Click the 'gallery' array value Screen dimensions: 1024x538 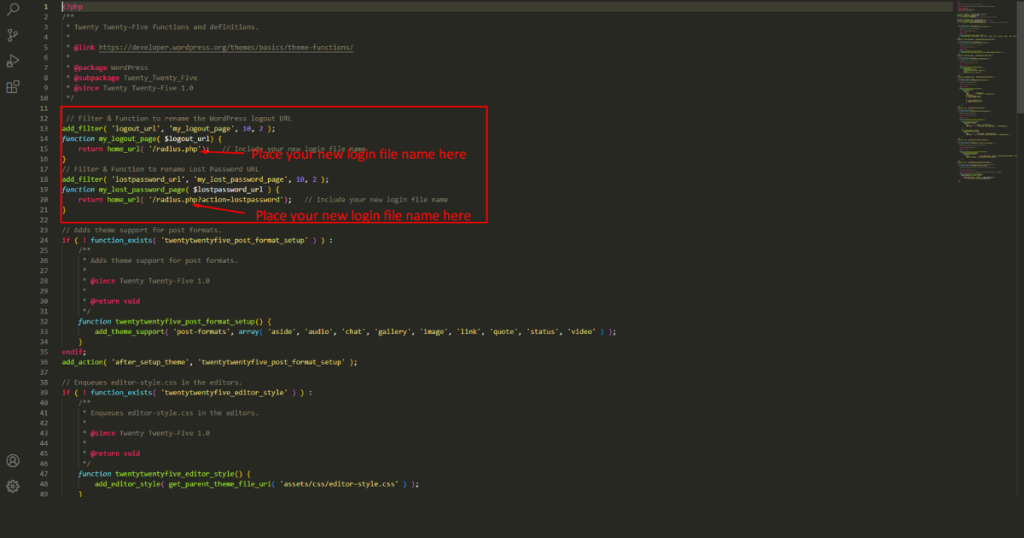coord(392,332)
